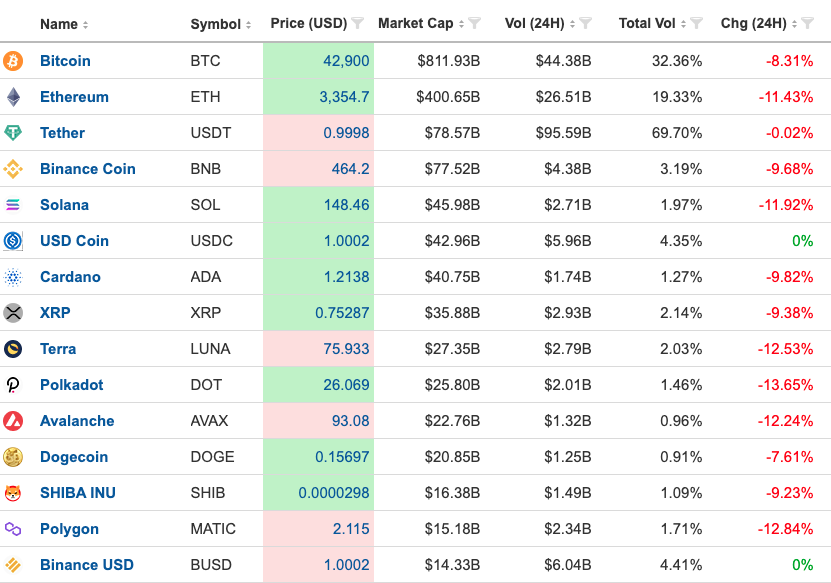Click Bitcoin market cap $811.93B
831x583 pixels.
click(x=448, y=61)
